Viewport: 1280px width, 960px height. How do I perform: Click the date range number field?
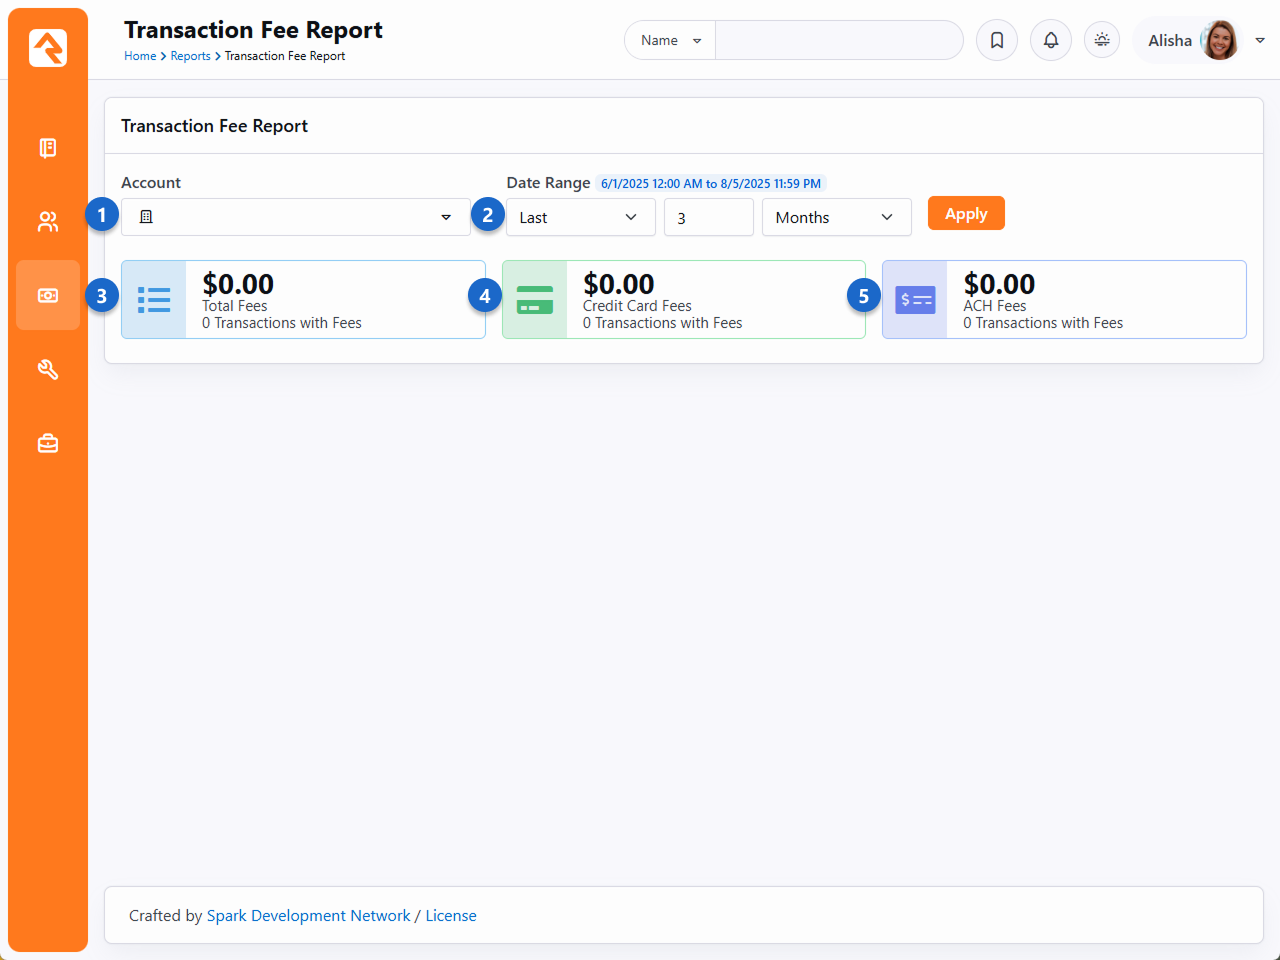click(x=708, y=217)
